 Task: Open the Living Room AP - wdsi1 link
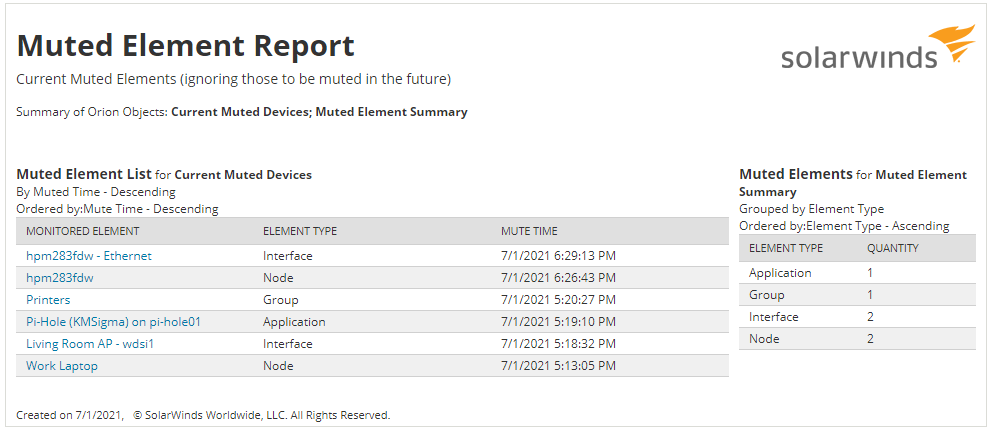tap(90, 344)
